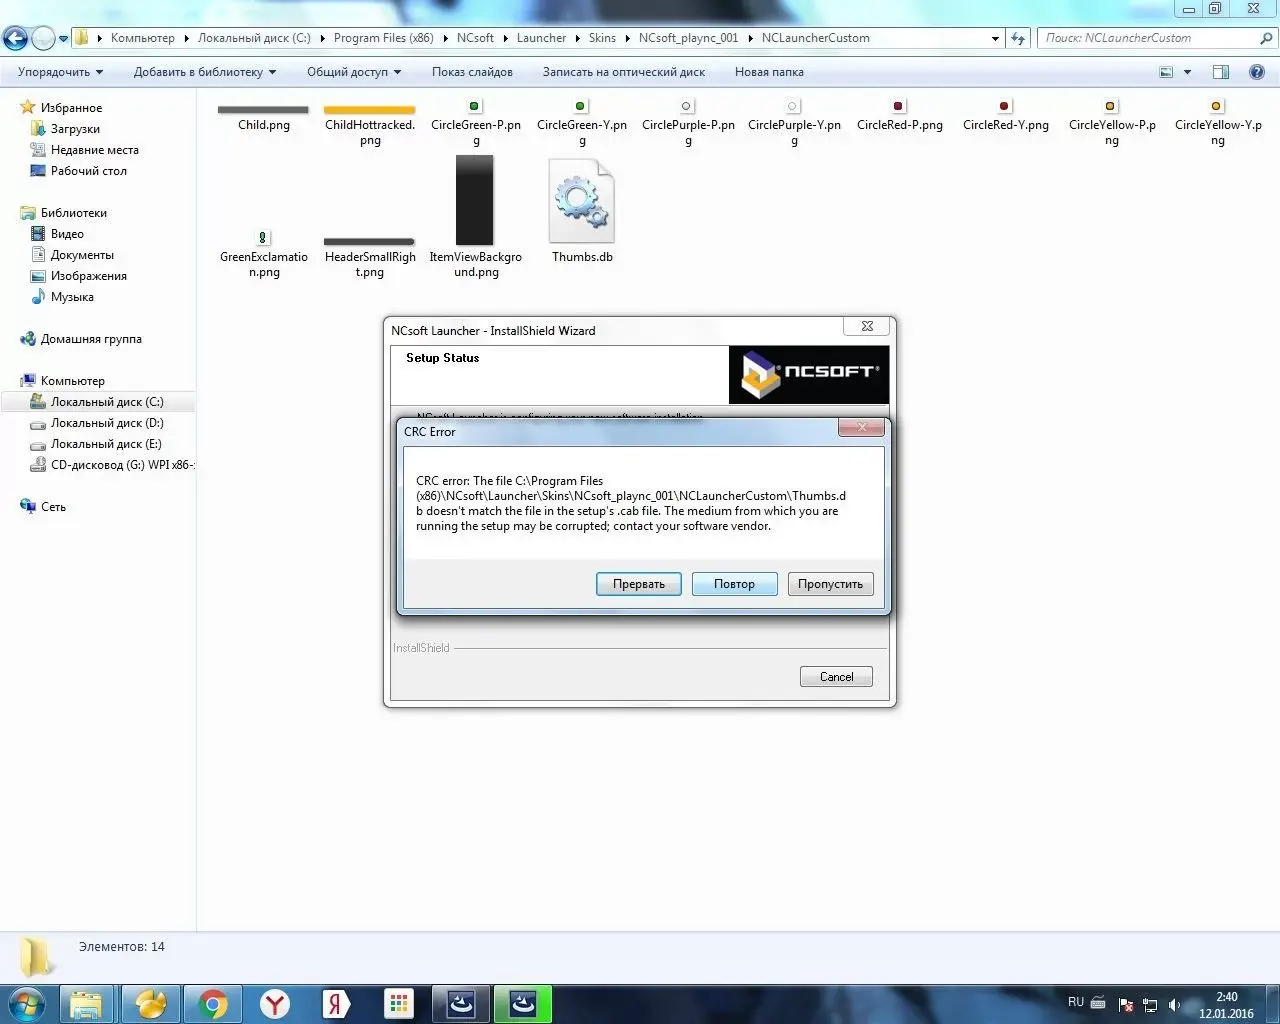
Task: Open view options dropdown arrow
Action: pos(1188,72)
